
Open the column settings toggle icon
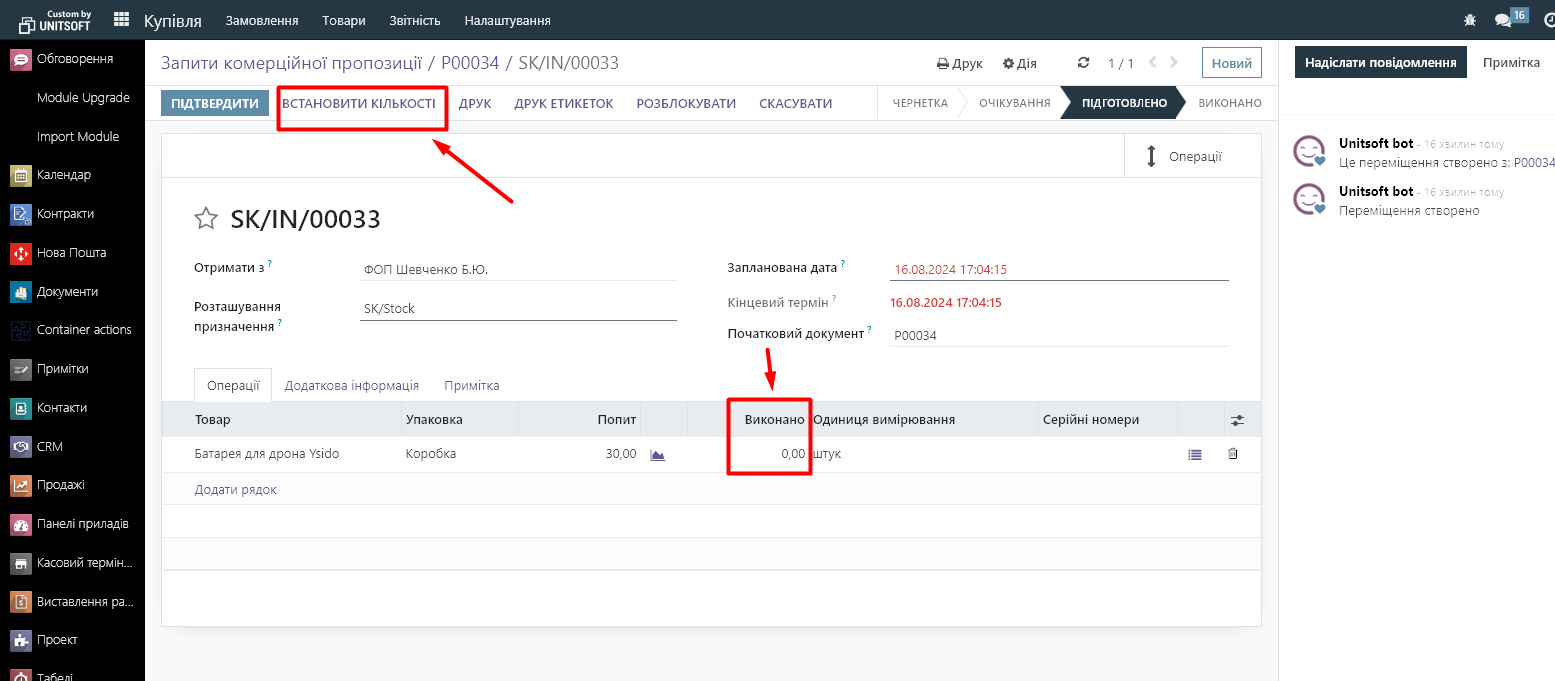click(1237, 420)
